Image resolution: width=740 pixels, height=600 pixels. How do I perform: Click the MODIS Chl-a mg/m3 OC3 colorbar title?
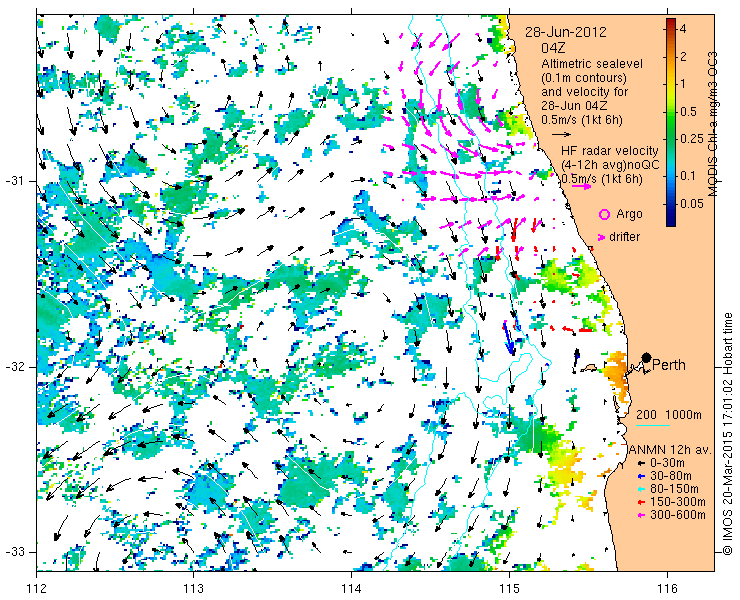click(x=712, y=124)
